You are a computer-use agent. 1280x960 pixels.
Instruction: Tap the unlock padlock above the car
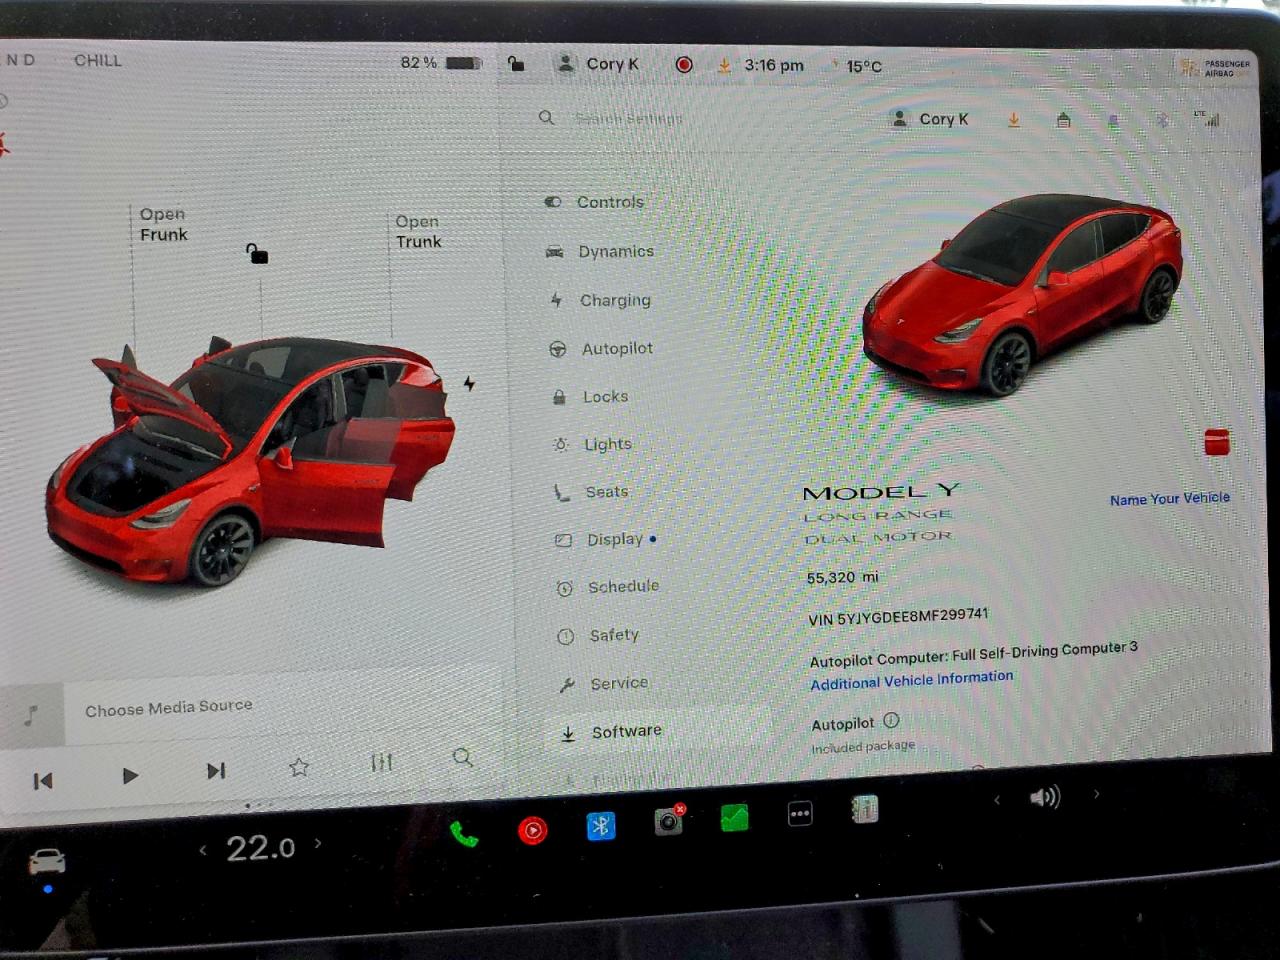257,253
